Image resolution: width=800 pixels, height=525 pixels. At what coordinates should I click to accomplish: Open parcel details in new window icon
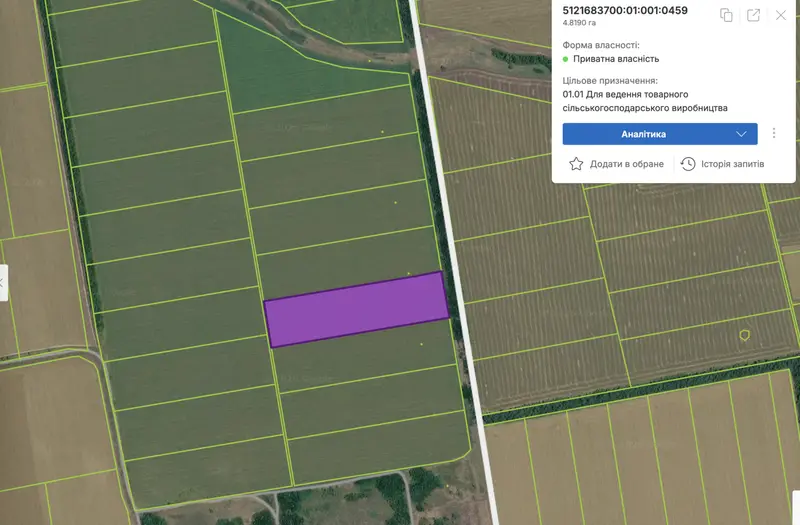click(x=753, y=15)
